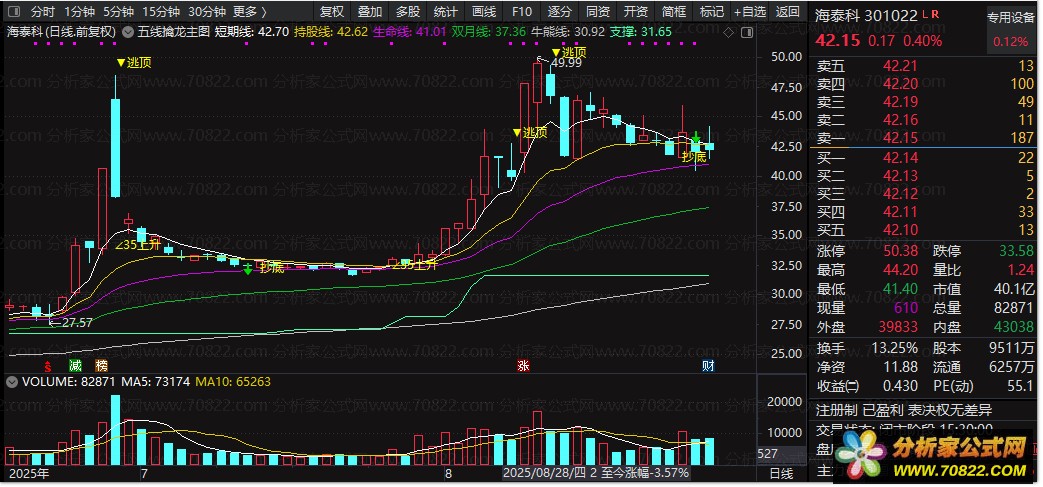The image size is (1043, 487).
Task: Click the diamond icon at chart top-right
Action: pyautogui.click(x=728, y=32)
